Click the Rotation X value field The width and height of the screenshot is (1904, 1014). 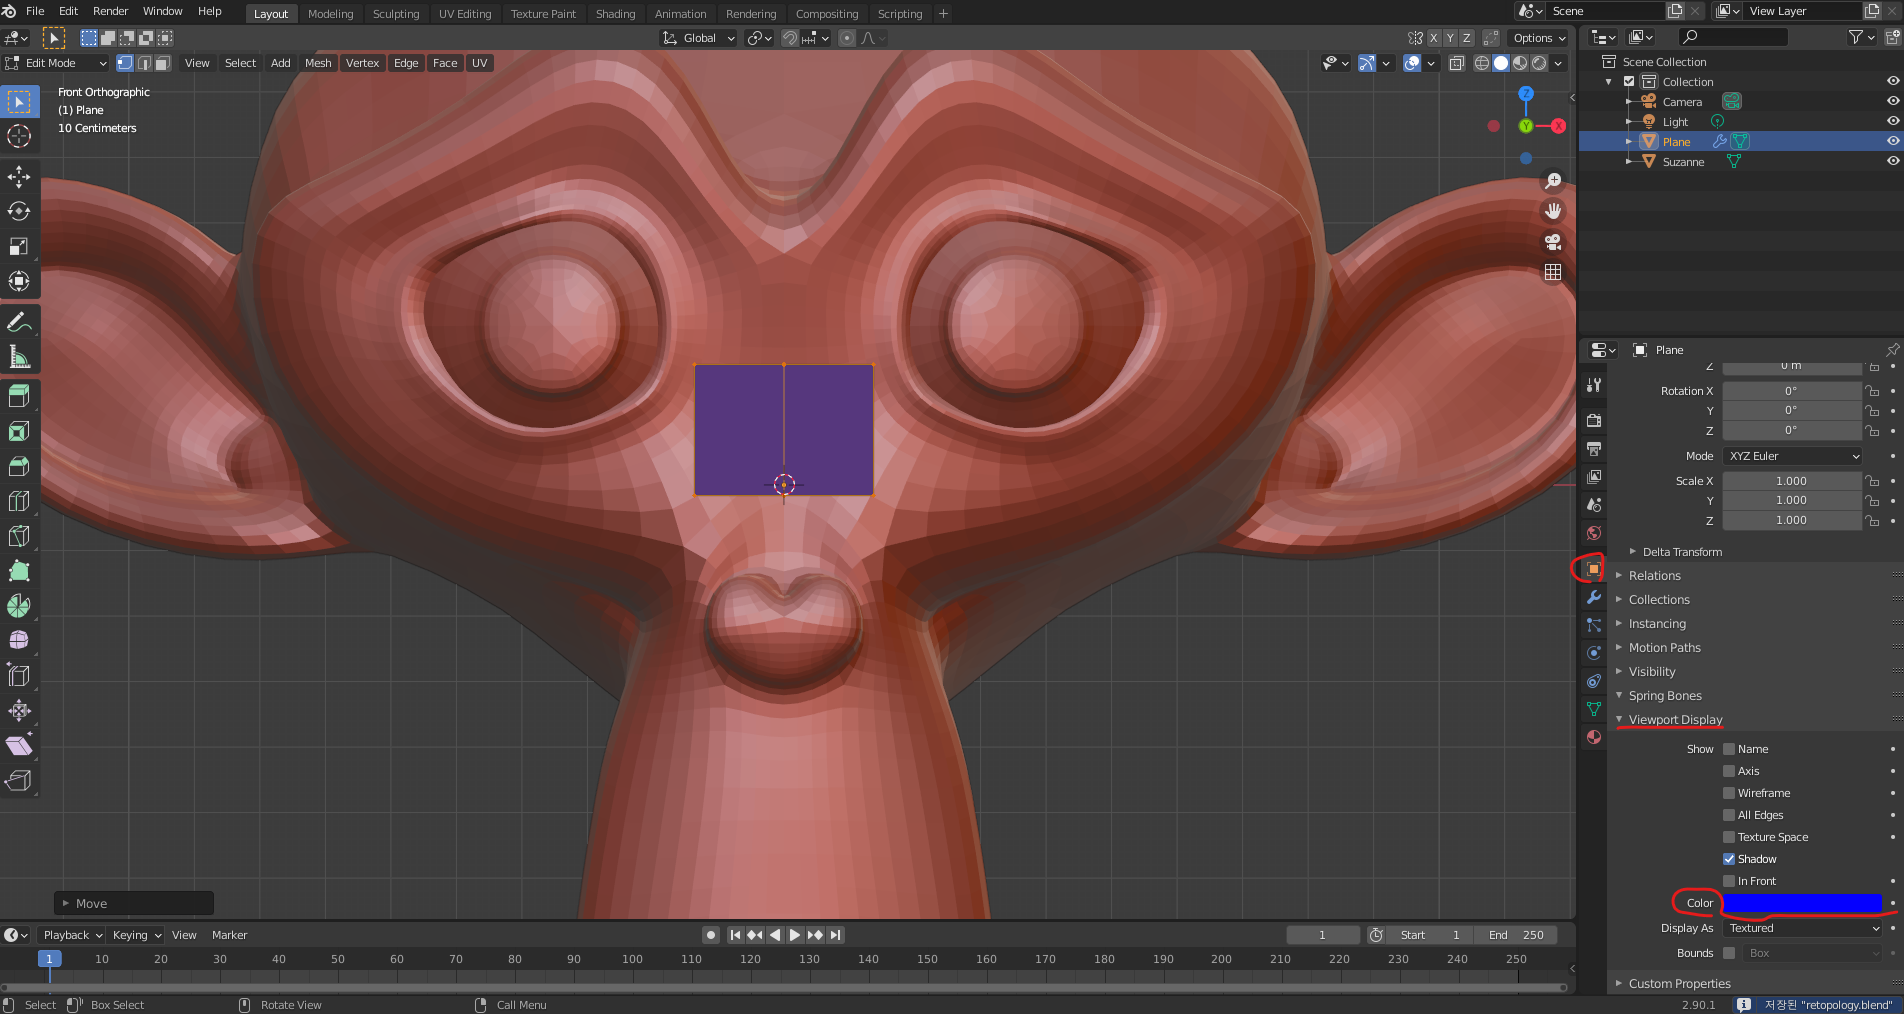pyautogui.click(x=1791, y=391)
